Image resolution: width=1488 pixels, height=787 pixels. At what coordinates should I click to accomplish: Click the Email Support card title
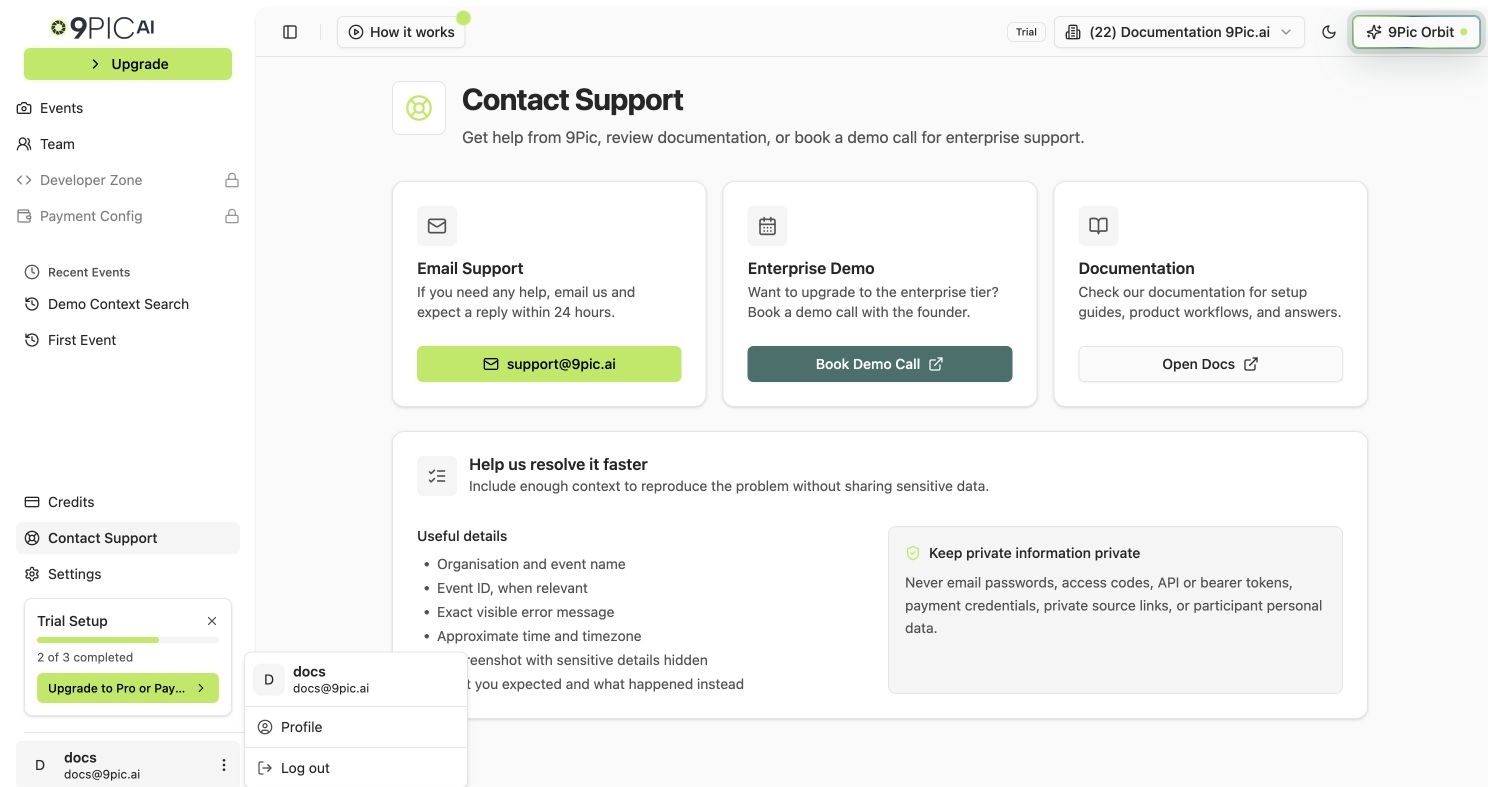point(470,268)
